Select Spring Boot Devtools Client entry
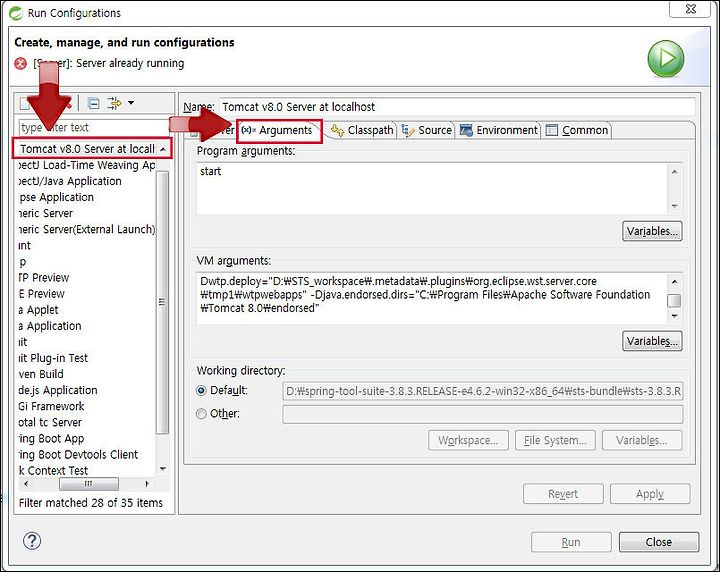The width and height of the screenshot is (720, 572). (x=78, y=454)
